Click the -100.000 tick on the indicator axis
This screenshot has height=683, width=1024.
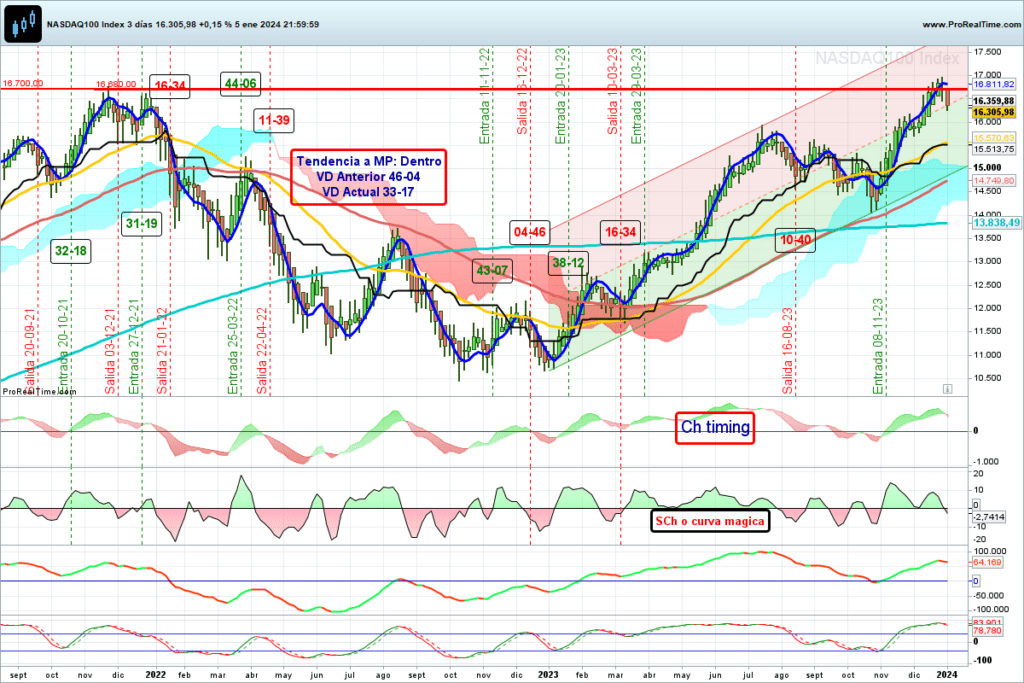pos(991,609)
